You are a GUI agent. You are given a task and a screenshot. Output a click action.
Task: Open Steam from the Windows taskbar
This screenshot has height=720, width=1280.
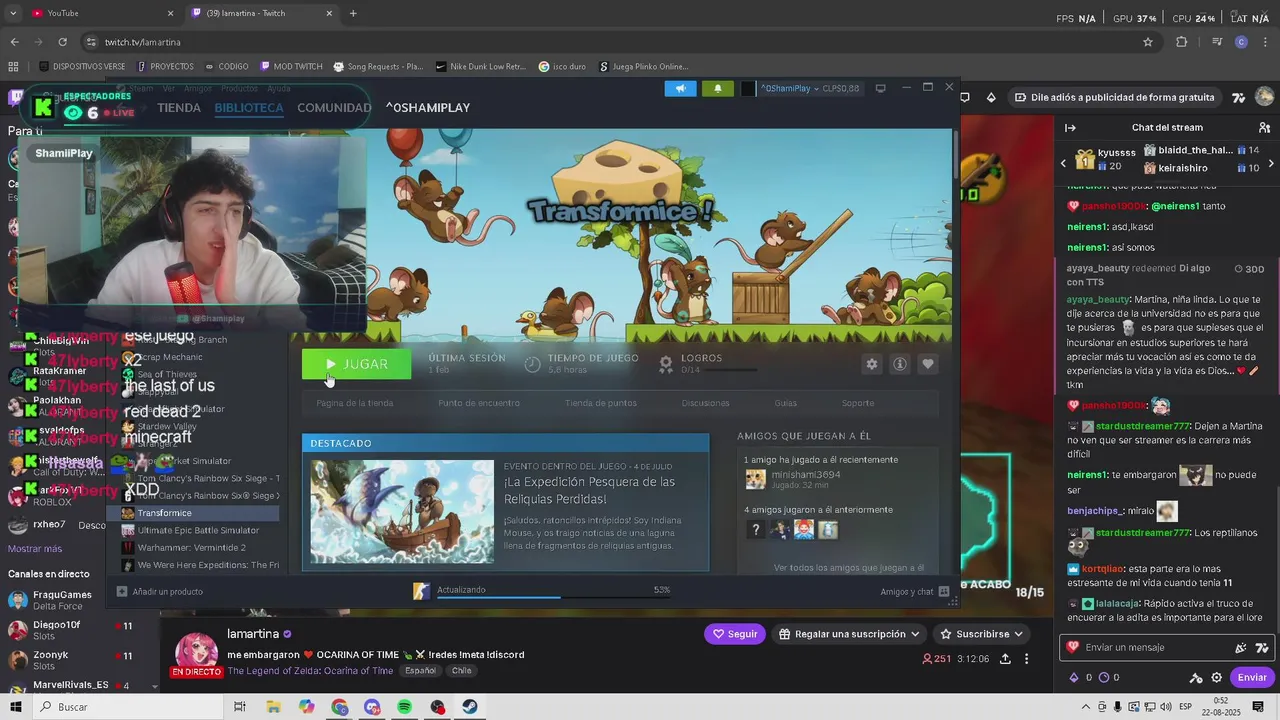click(469, 707)
